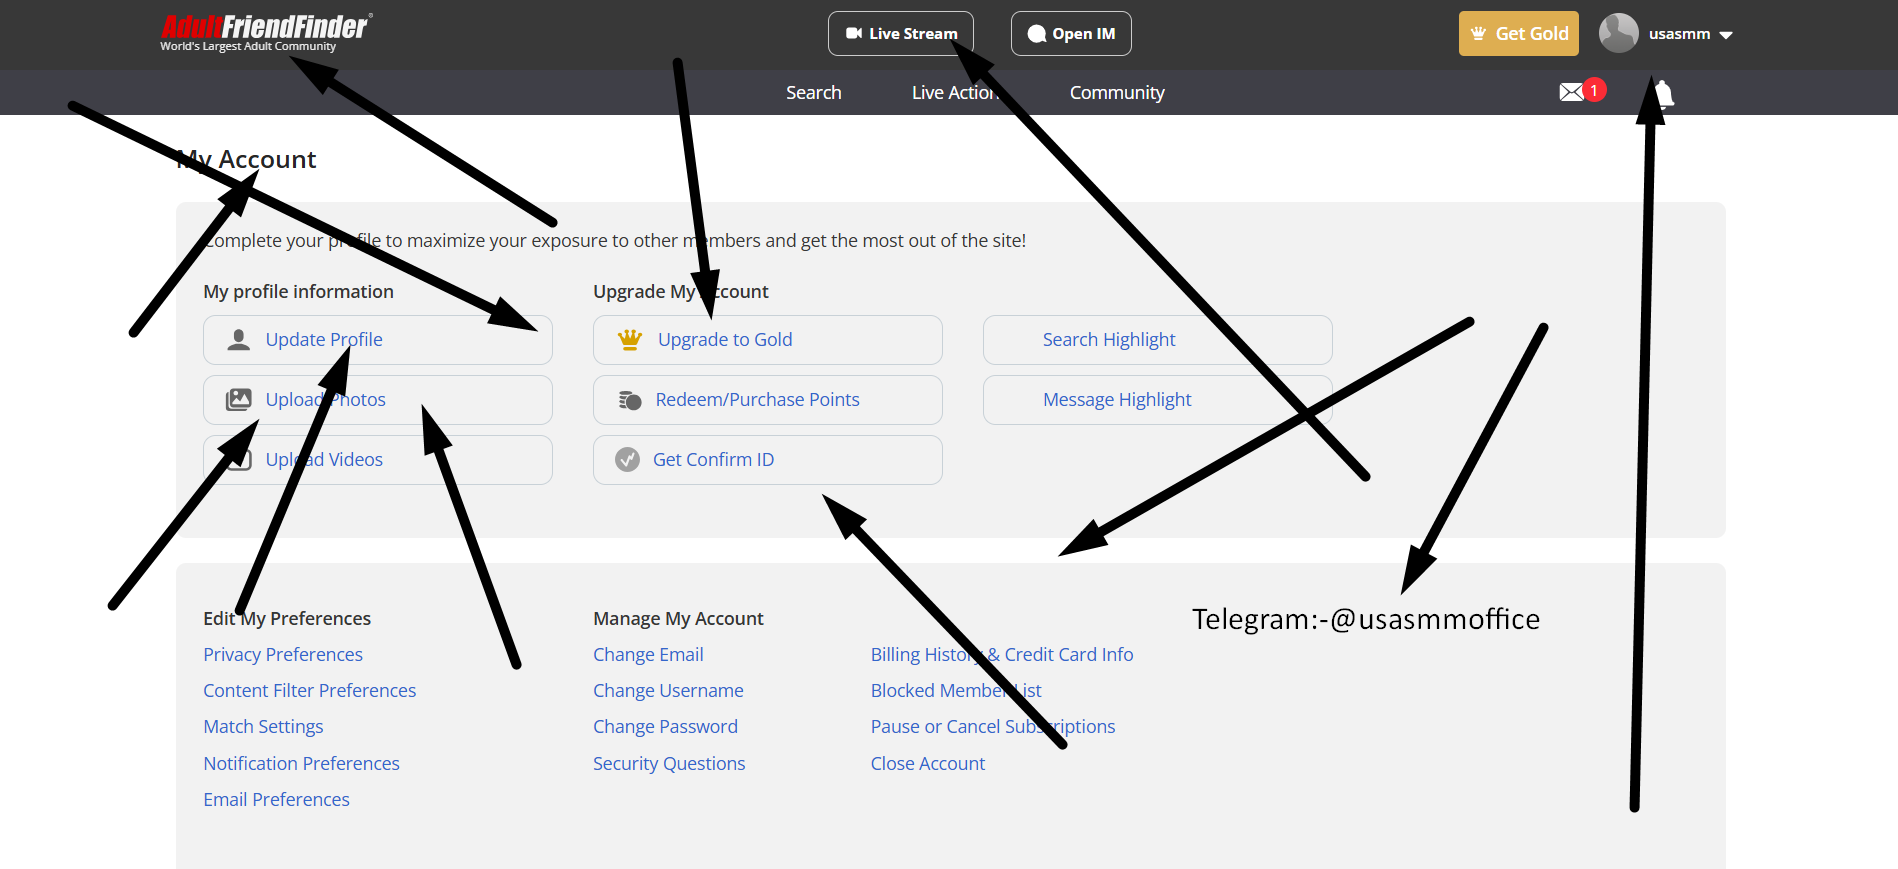
Task: Click the mail envelope icon with unread badge
Action: coord(1572,92)
